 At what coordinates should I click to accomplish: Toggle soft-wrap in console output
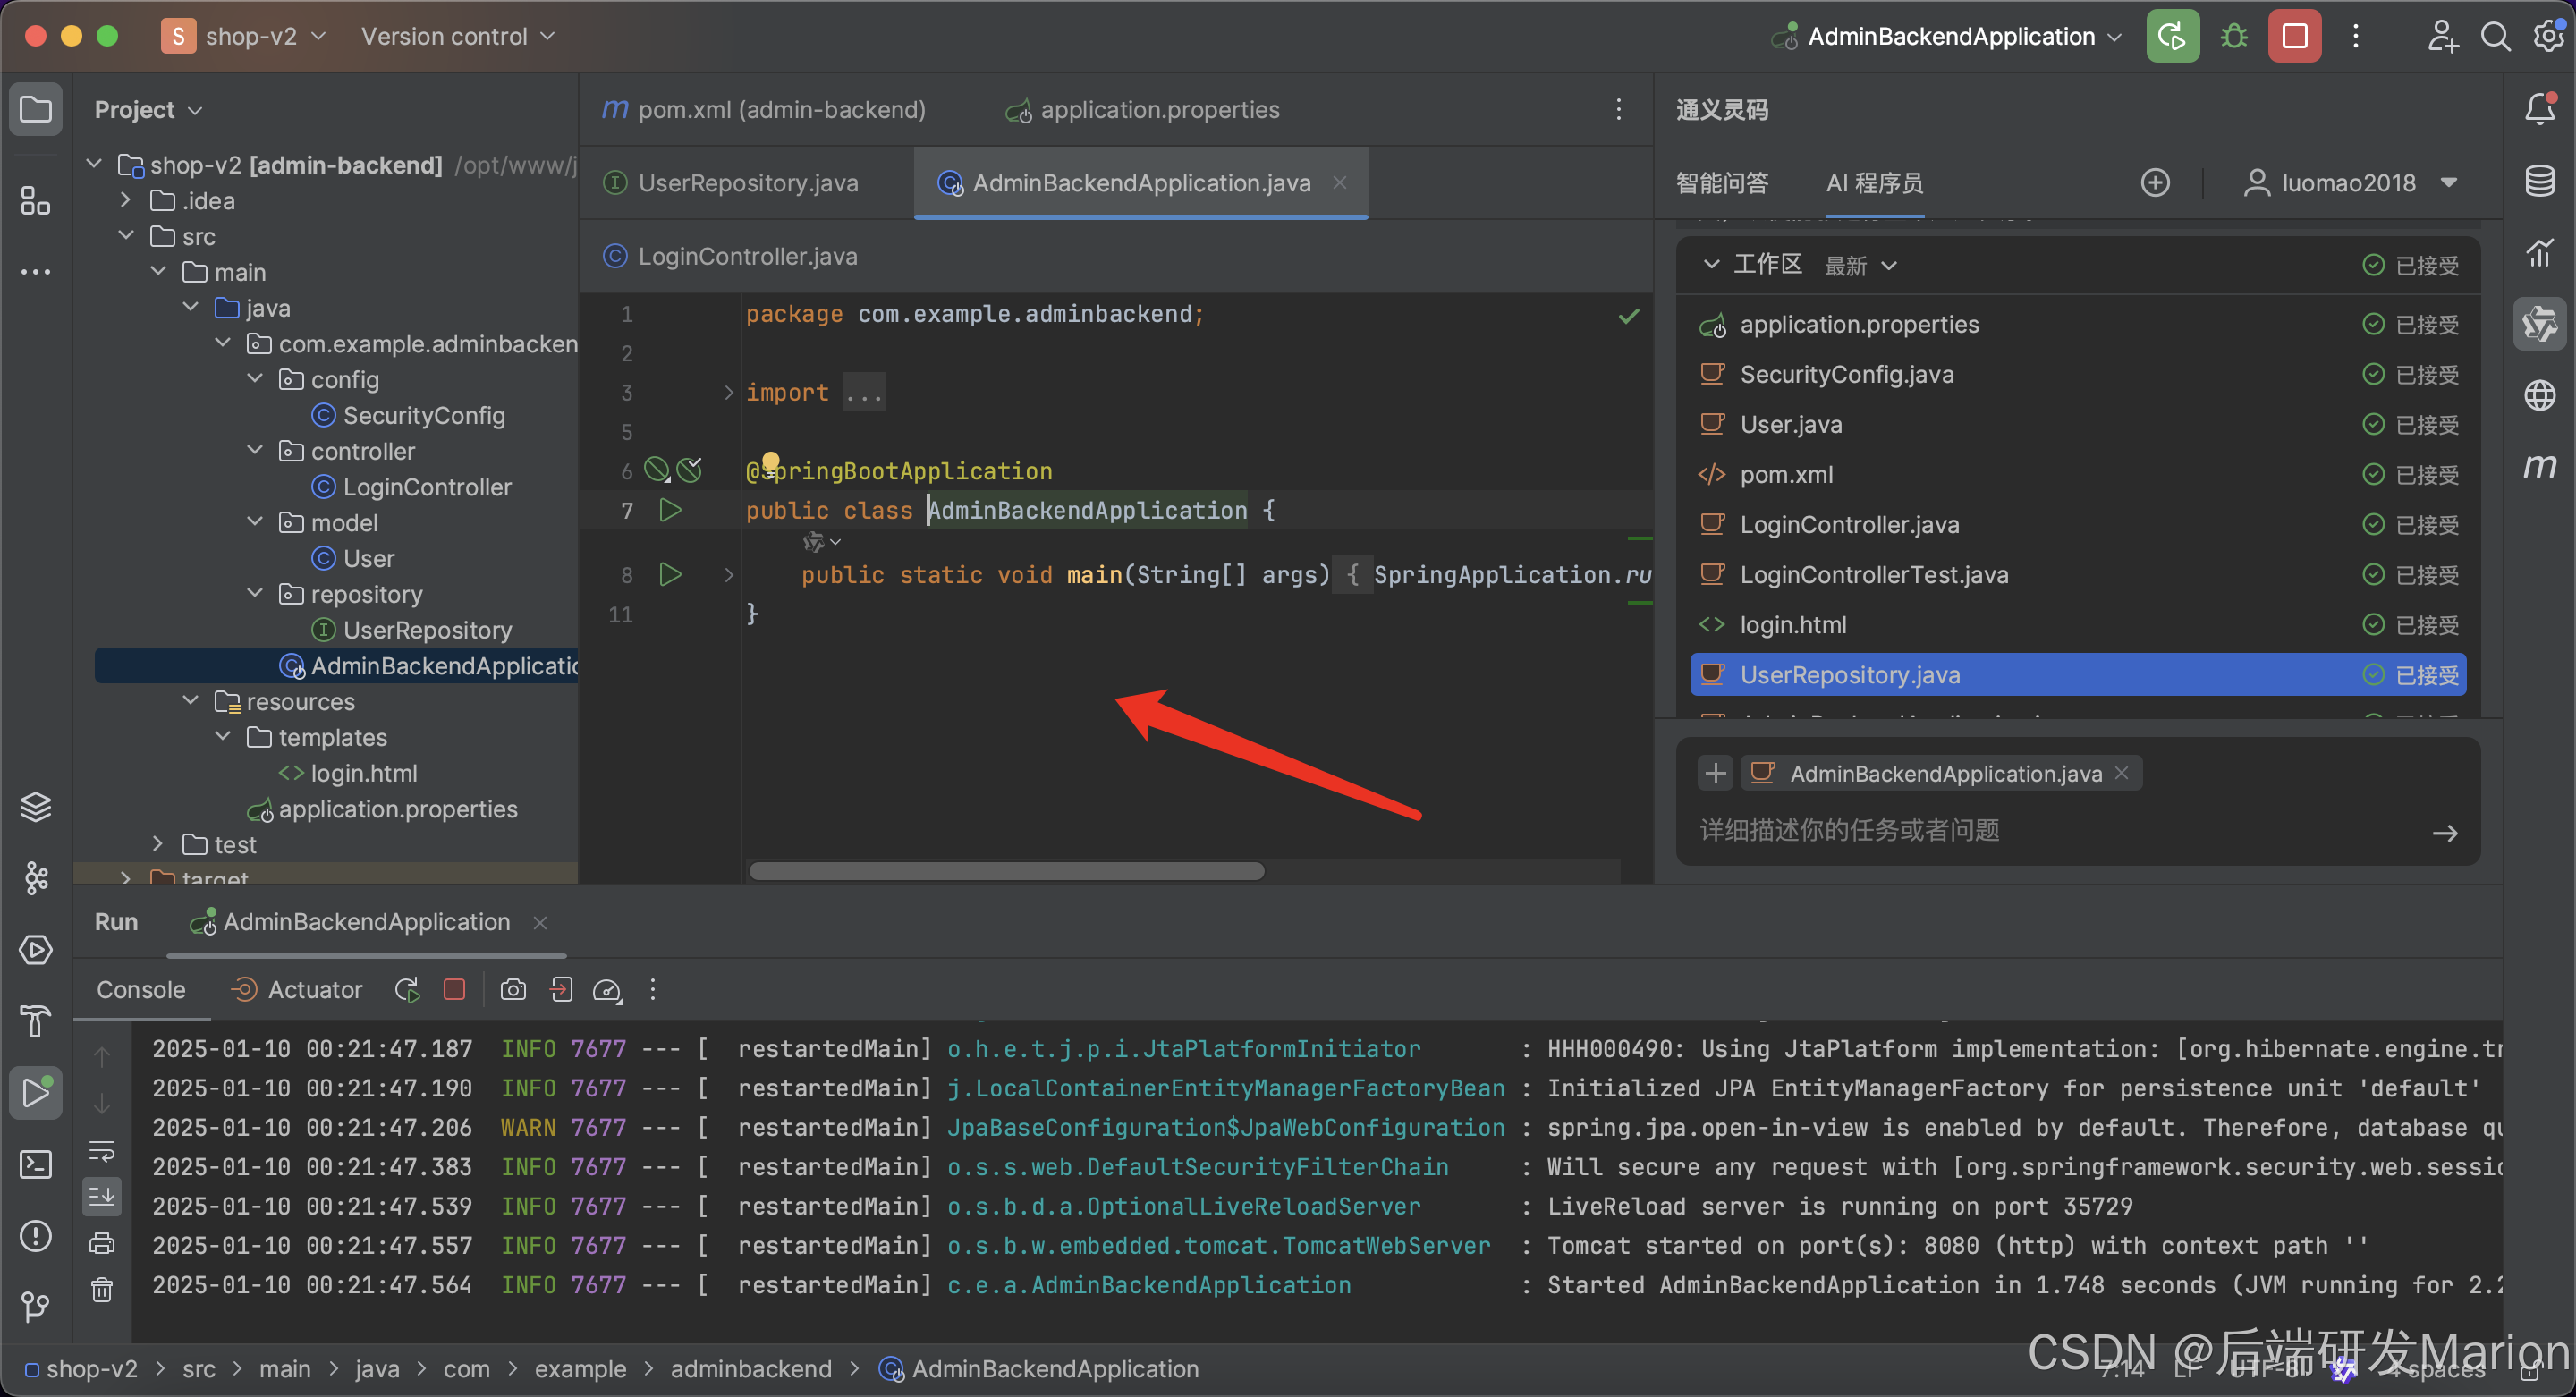pyautogui.click(x=102, y=1150)
